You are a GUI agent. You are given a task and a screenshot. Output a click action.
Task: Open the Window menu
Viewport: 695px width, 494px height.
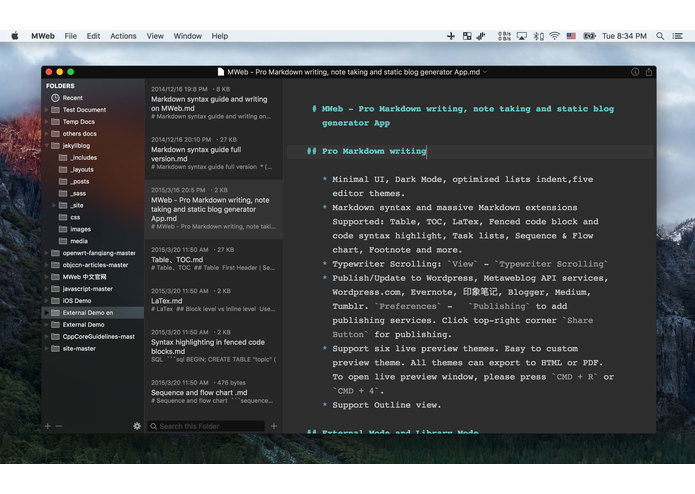coord(187,36)
